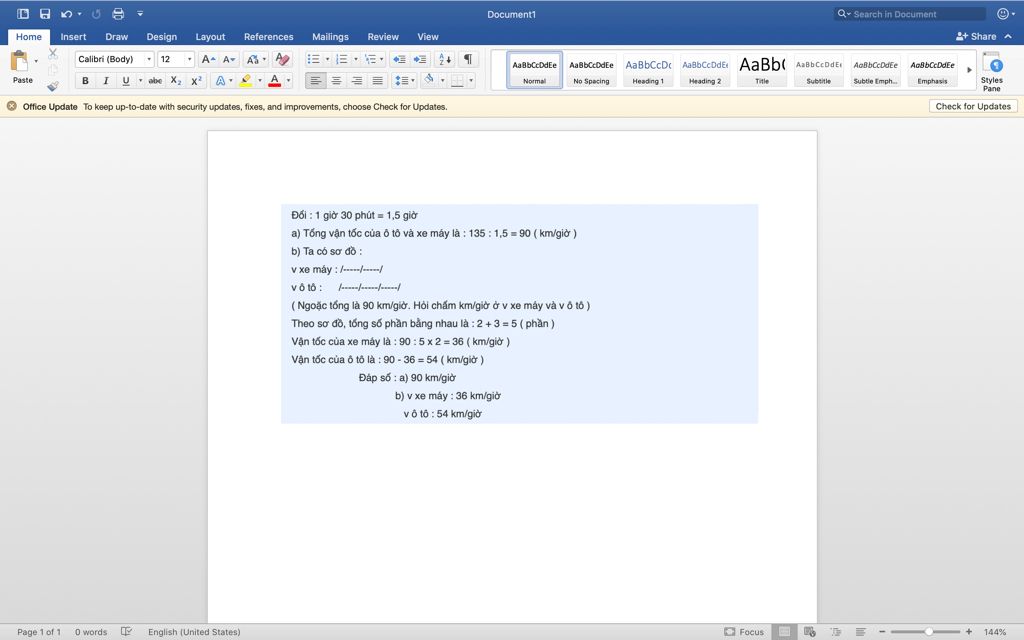Click the Share button
Image resolution: width=1024 pixels, height=640 pixels.
[x=976, y=37]
